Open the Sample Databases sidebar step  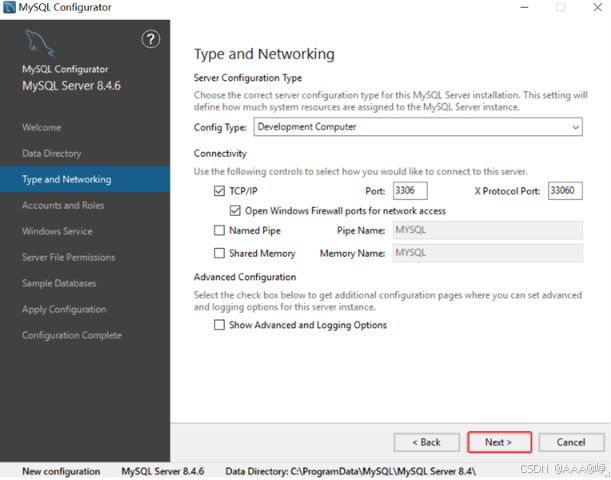coord(59,283)
